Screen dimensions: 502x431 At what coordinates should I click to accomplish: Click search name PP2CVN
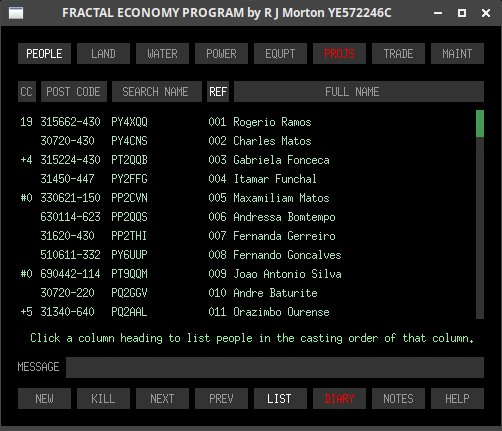pyautogui.click(x=129, y=198)
